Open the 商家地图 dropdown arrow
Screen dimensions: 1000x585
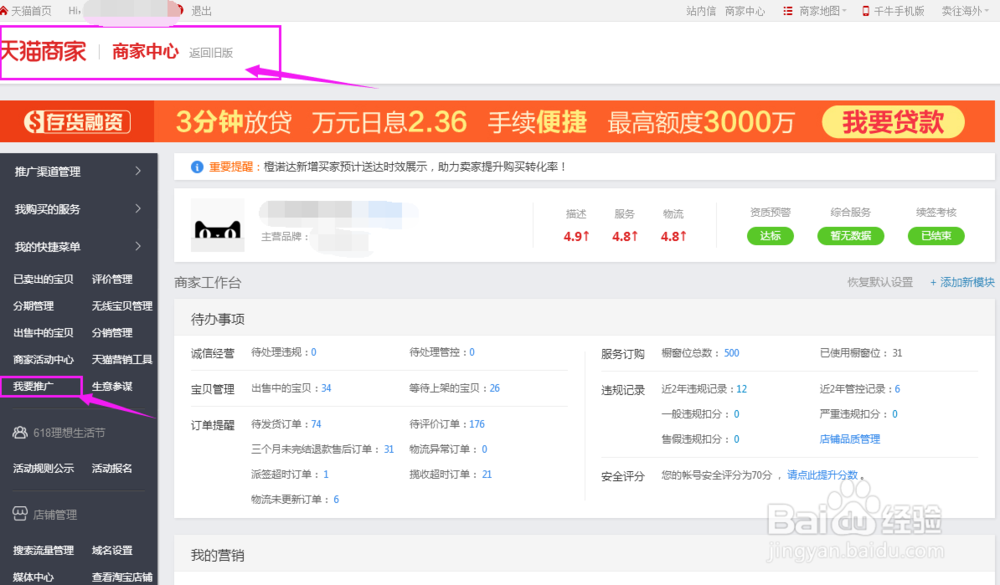click(x=844, y=11)
